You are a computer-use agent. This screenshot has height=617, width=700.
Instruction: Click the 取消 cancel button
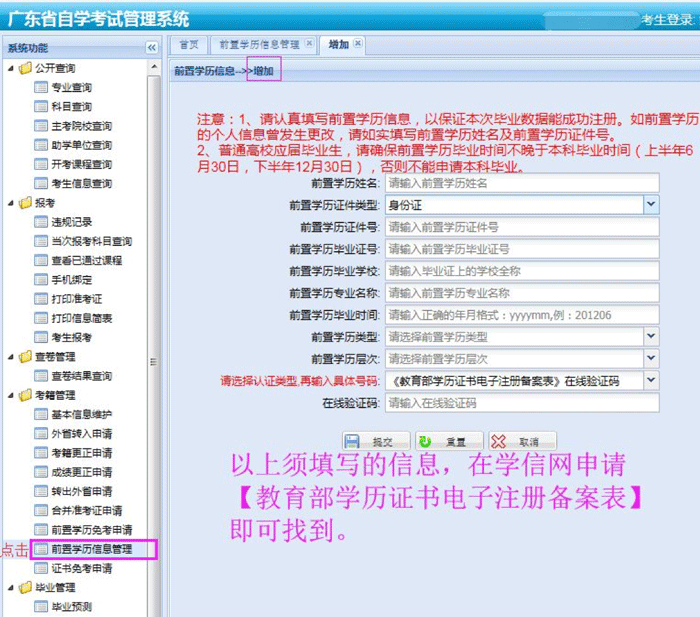click(522, 442)
